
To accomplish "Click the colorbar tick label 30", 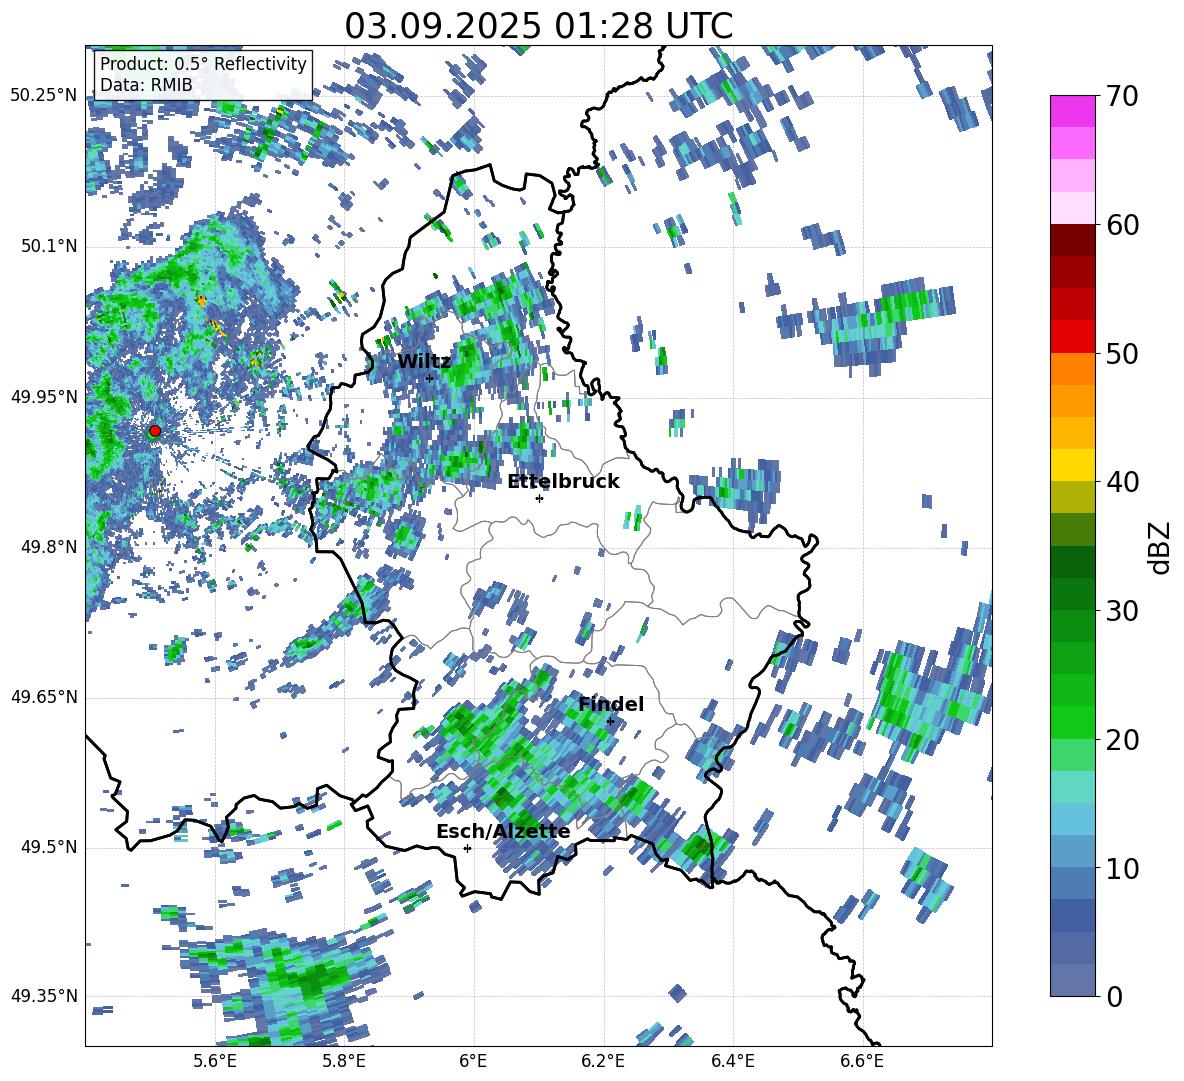I will tap(1122, 611).
